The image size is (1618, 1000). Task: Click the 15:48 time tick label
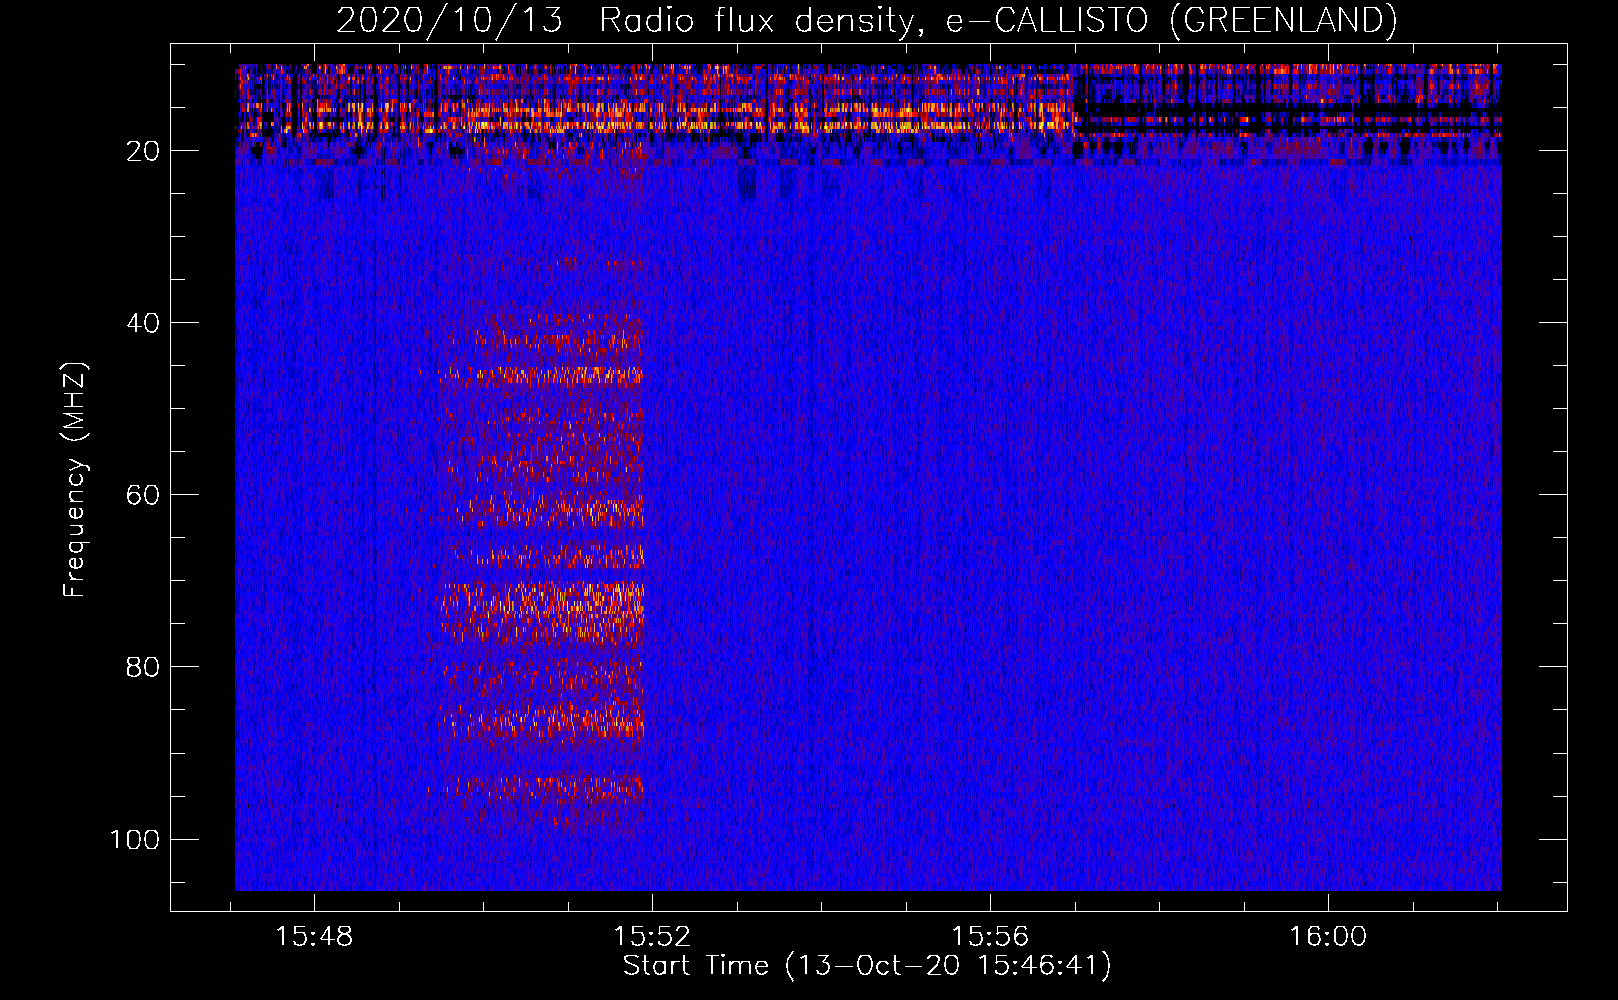pyautogui.click(x=314, y=936)
